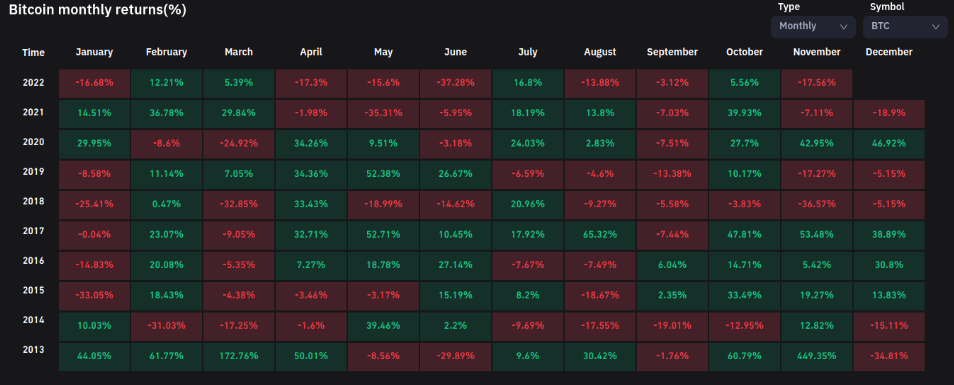Click the -33.05% January 2015 cell

coord(94,296)
